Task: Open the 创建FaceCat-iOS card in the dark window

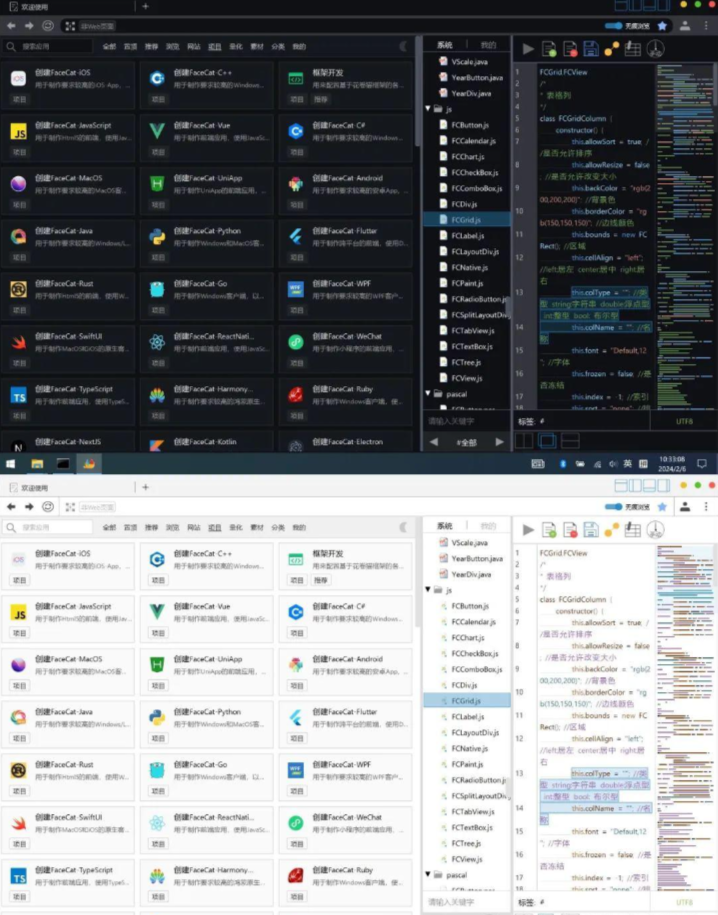Action: click(68, 84)
